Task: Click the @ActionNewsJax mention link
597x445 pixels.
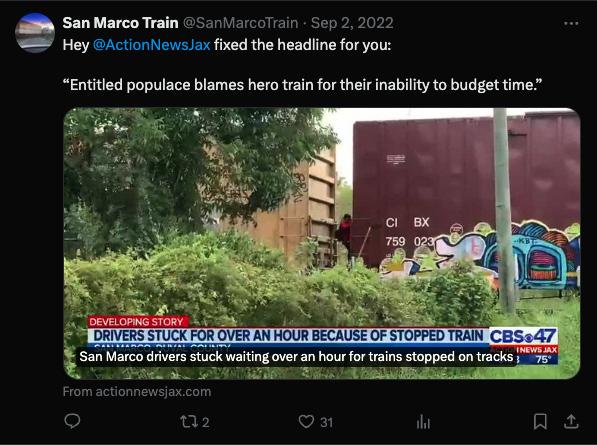Action: click(x=151, y=45)
